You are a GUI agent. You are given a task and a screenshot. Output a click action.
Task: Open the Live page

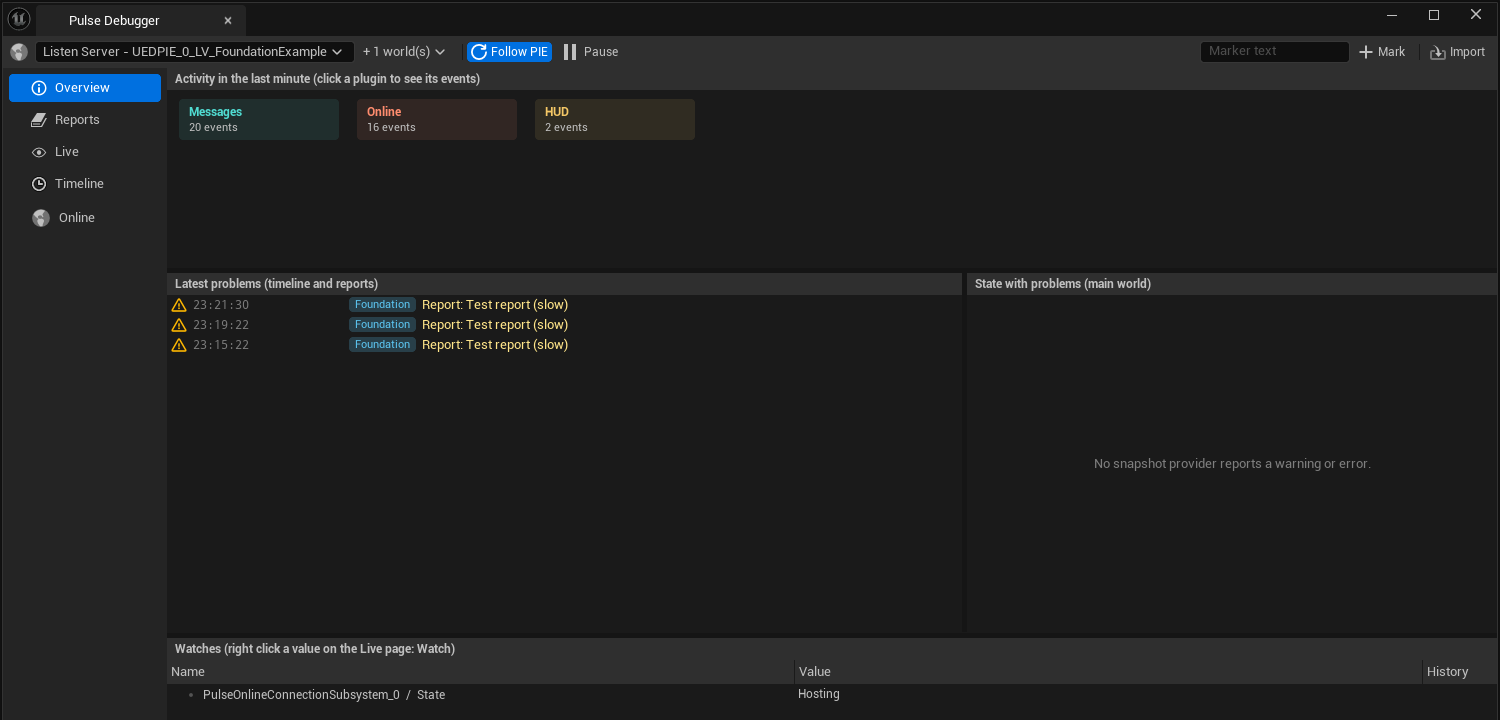pos(85,152)
